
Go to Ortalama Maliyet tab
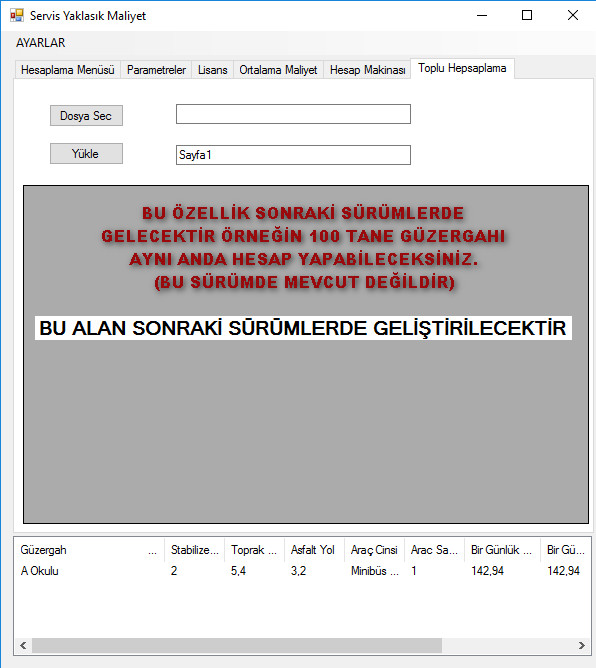pos(278,70)
